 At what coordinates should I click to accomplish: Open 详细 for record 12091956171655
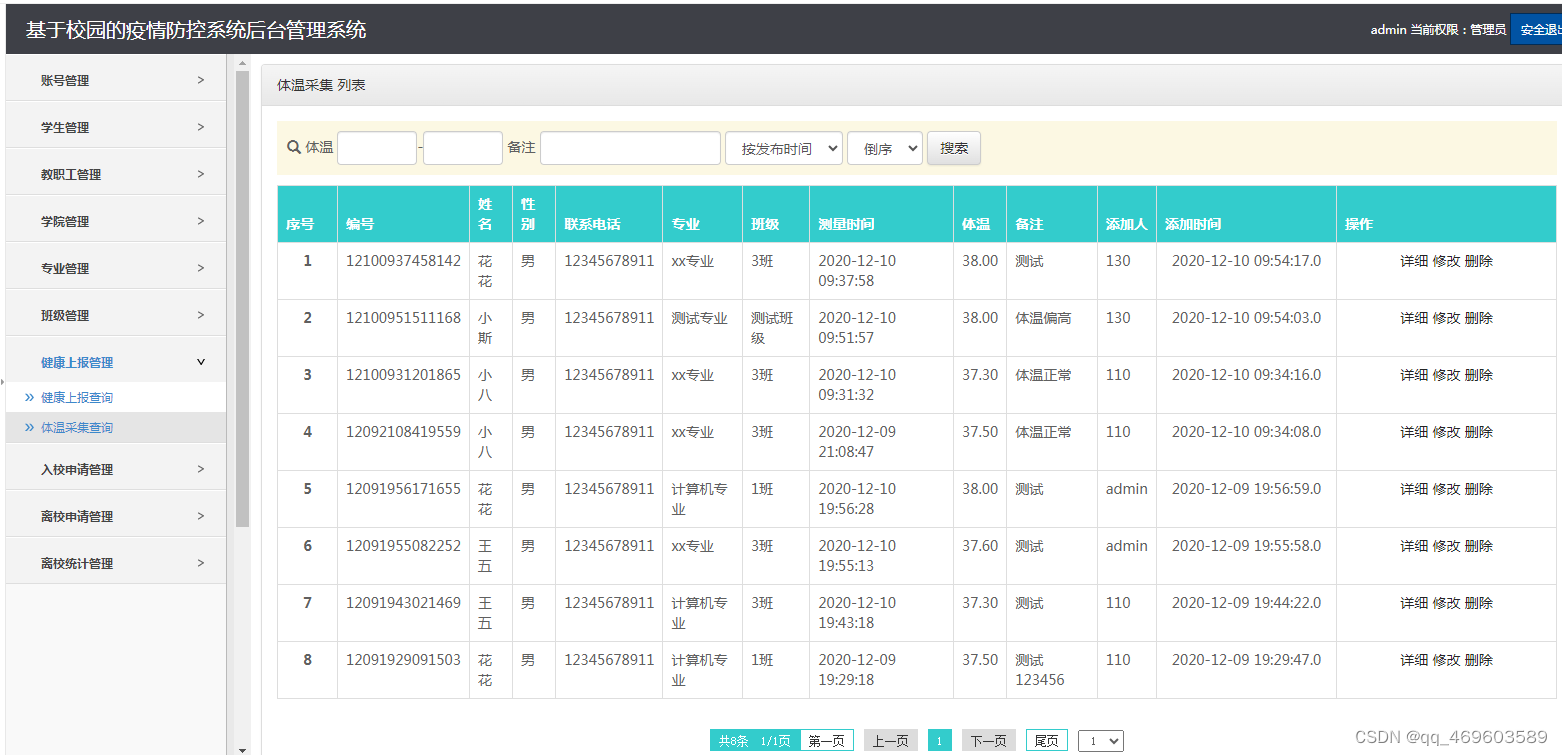[x=1414, y=489]
